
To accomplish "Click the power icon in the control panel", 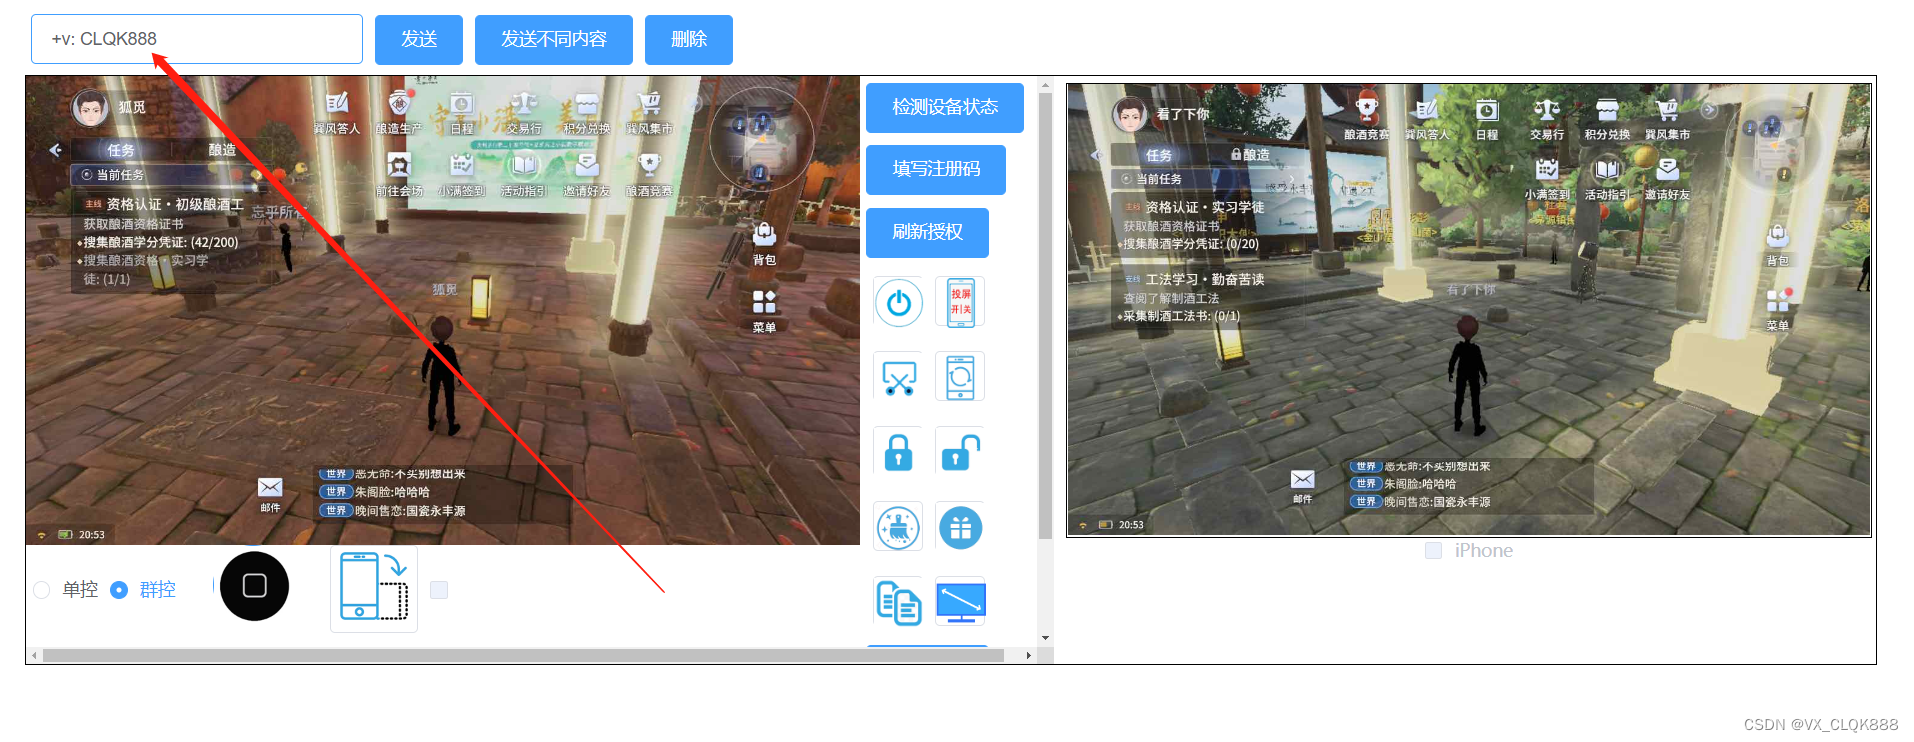I will 898,302.
